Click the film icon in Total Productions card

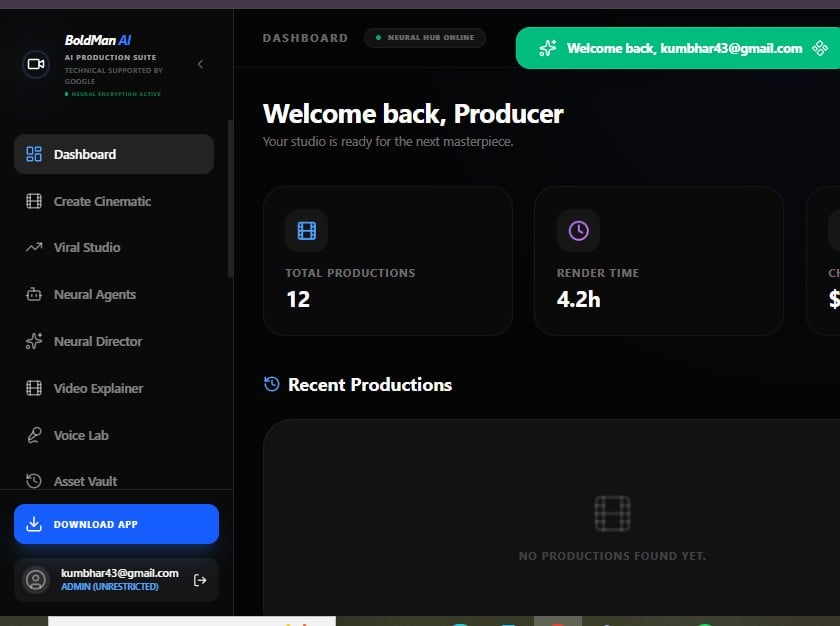coord(306,231)
